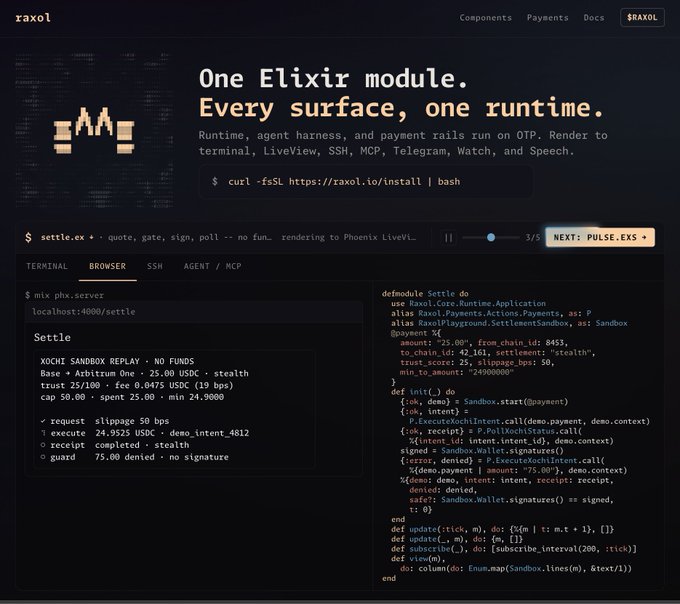Click the dollar sign icon beside settle.ex
This screenshot has width=680, height=604.
click(x=28, y=237)
